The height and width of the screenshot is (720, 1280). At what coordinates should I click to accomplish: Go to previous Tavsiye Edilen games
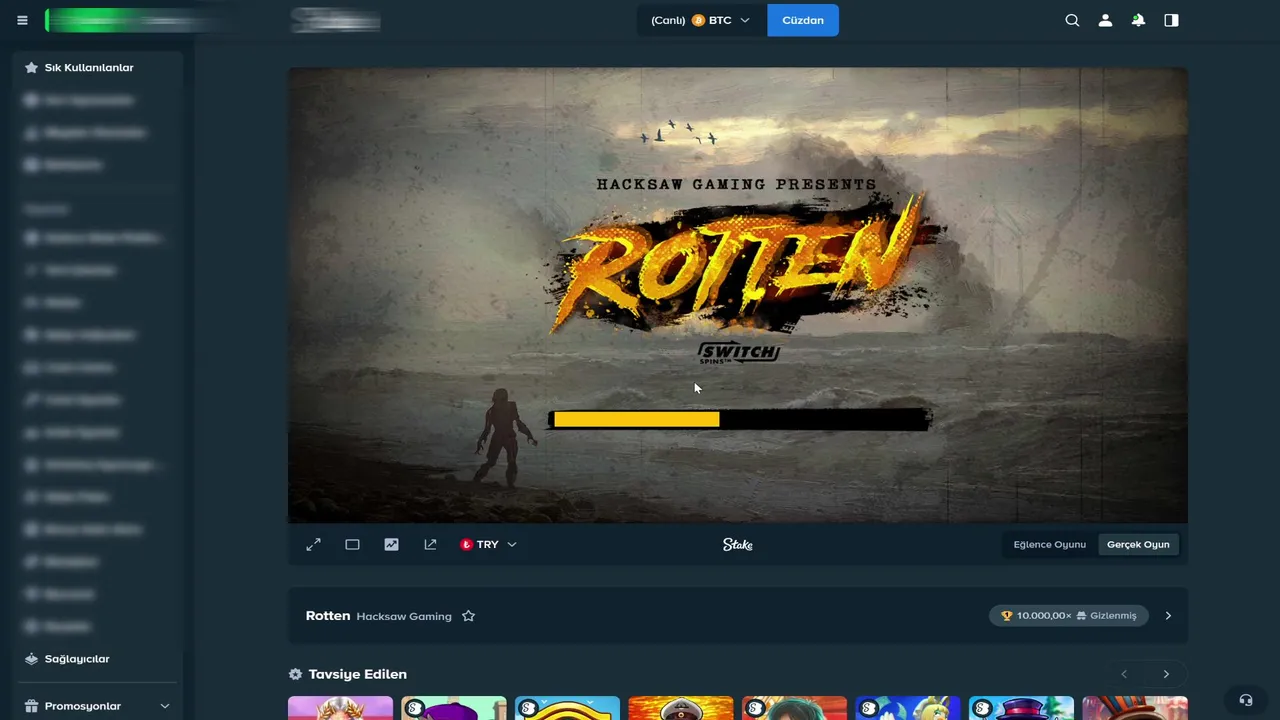(1124, 674)
